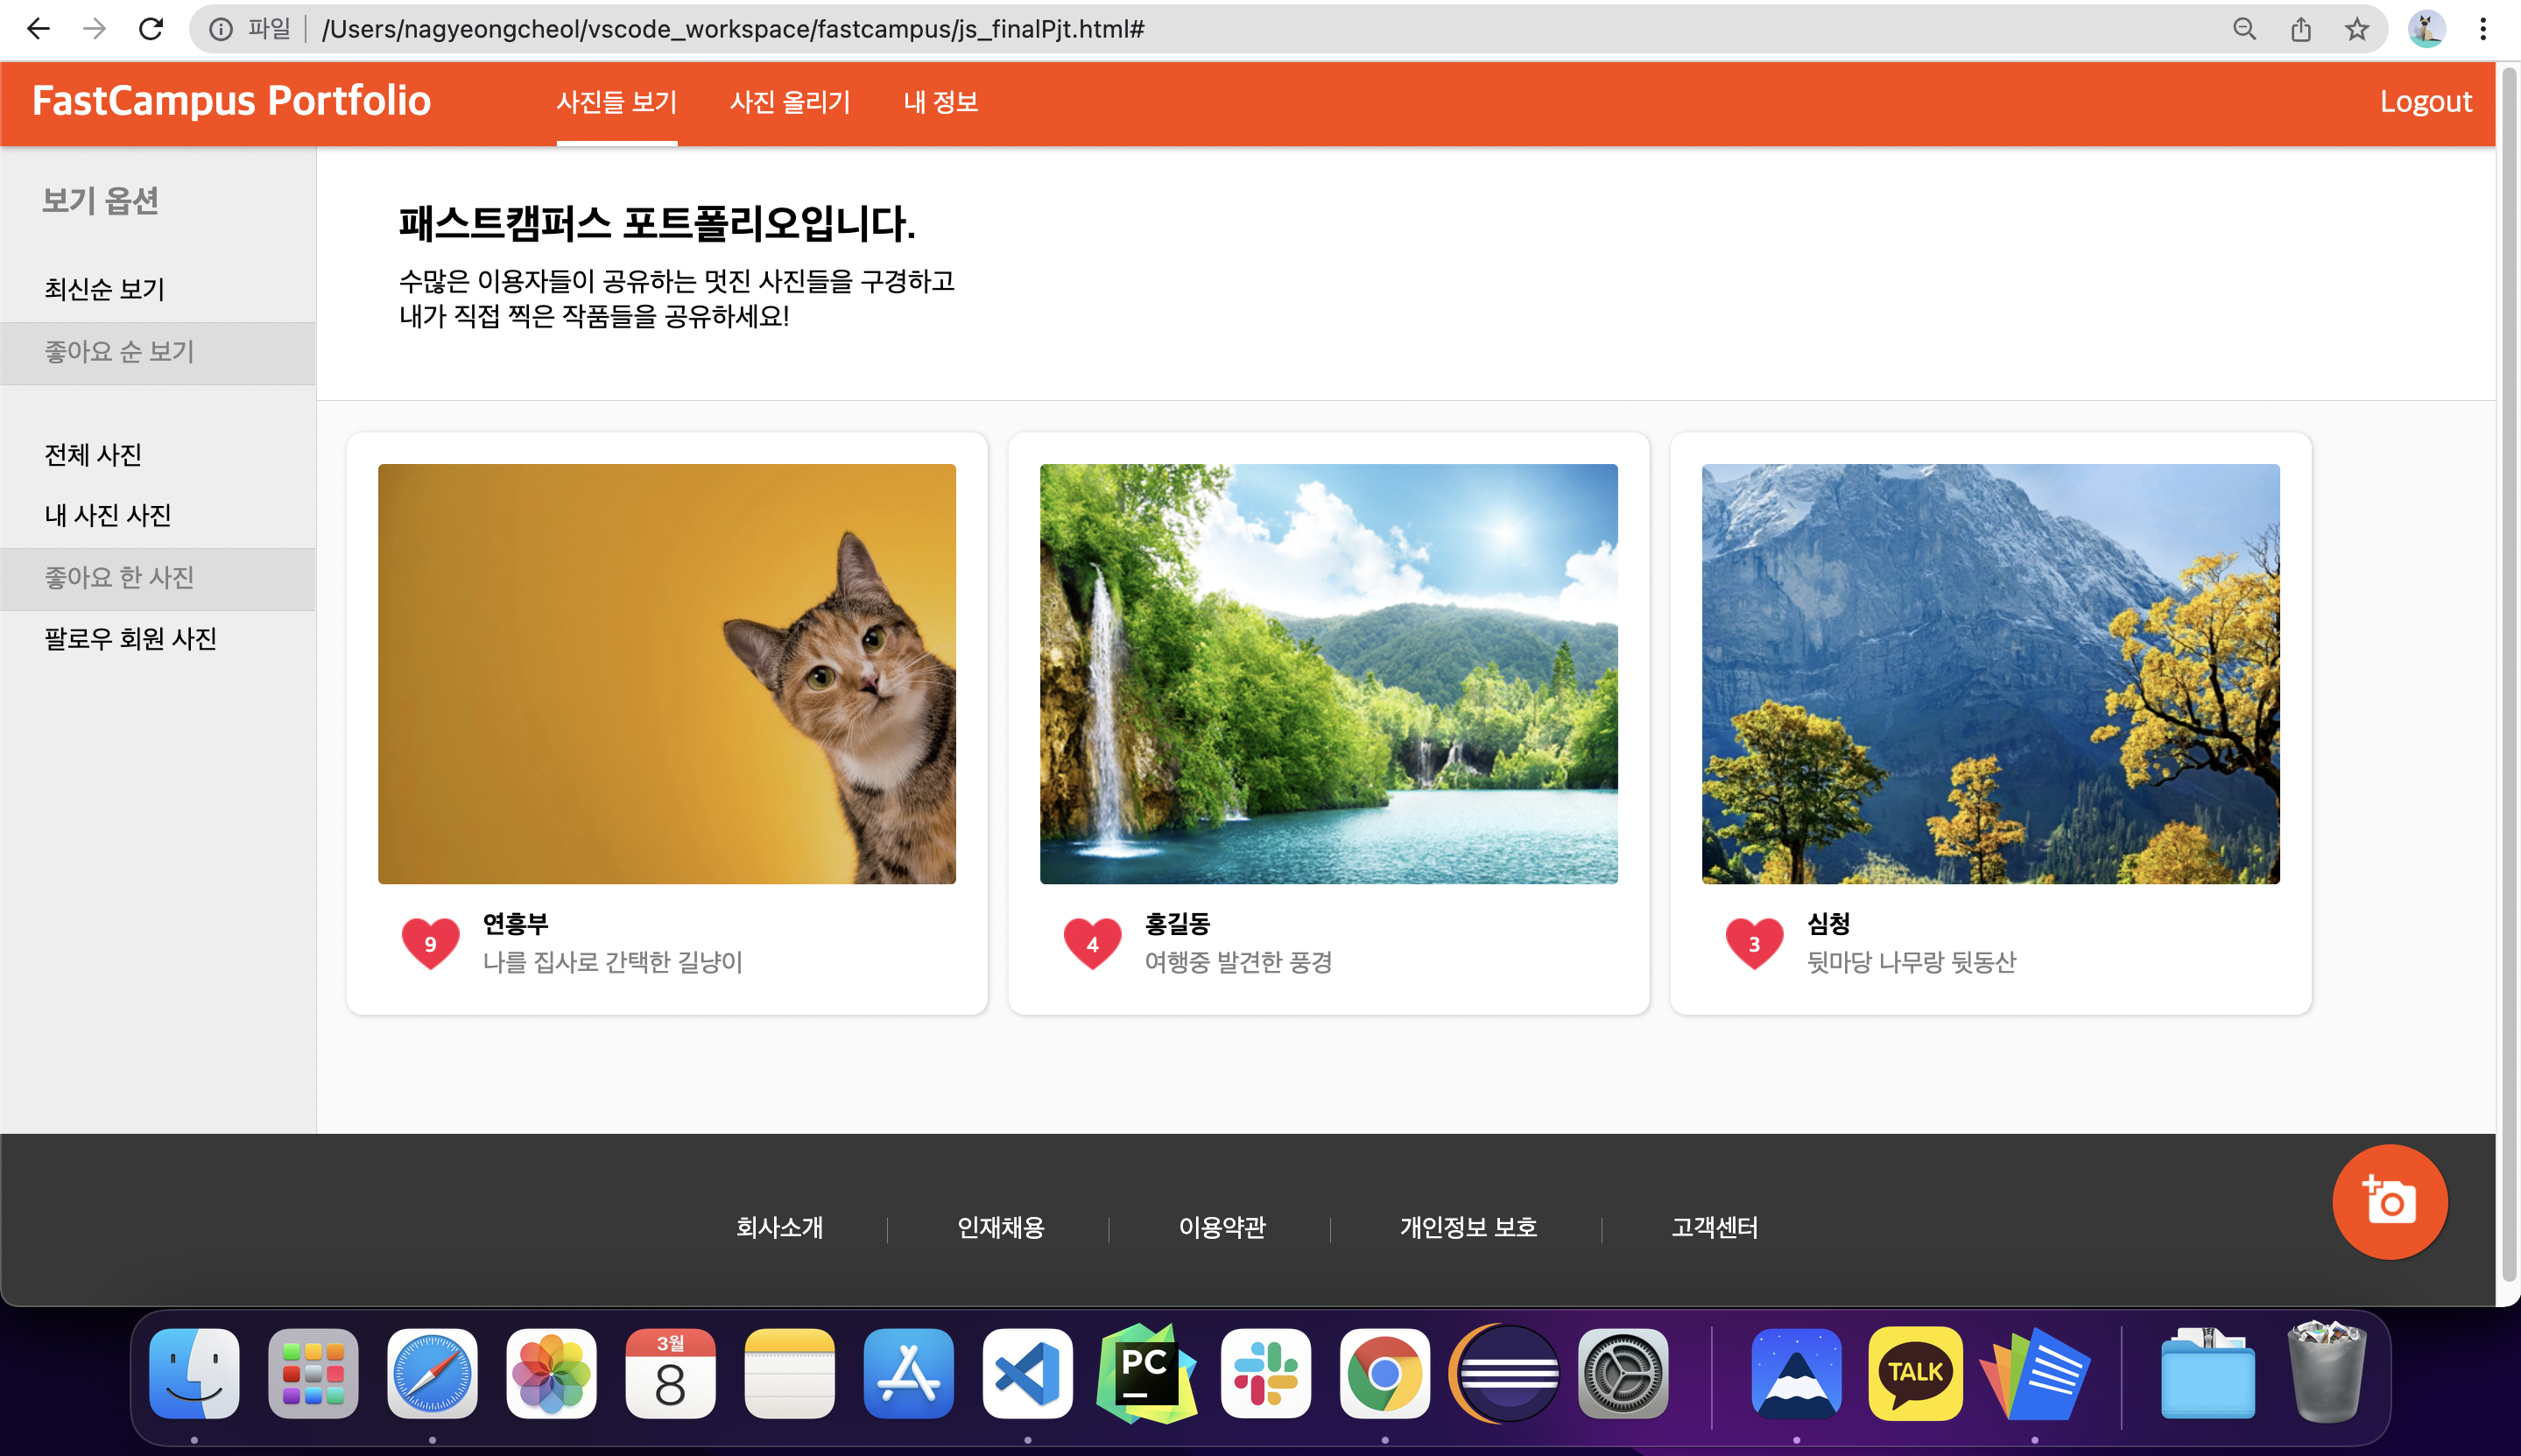The width and height of the screenshot is (2521, 1456).
Task: Toggle heart on 심청's mountain photo
Action: 1754,942
